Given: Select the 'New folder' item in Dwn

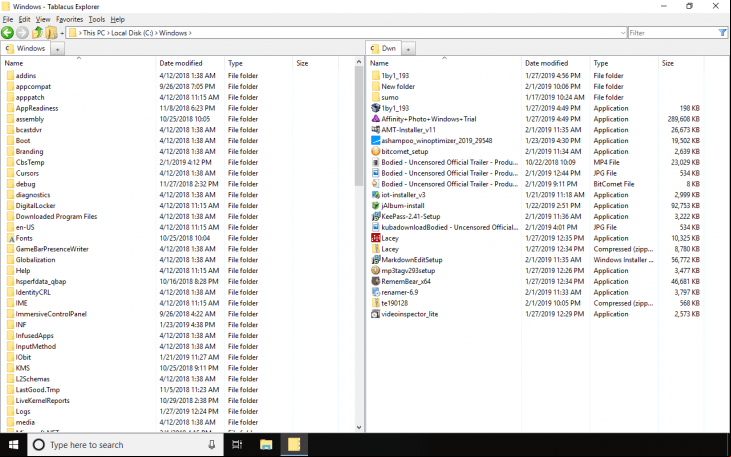Looking at the screenshot, I should click(x=398, y=86).
